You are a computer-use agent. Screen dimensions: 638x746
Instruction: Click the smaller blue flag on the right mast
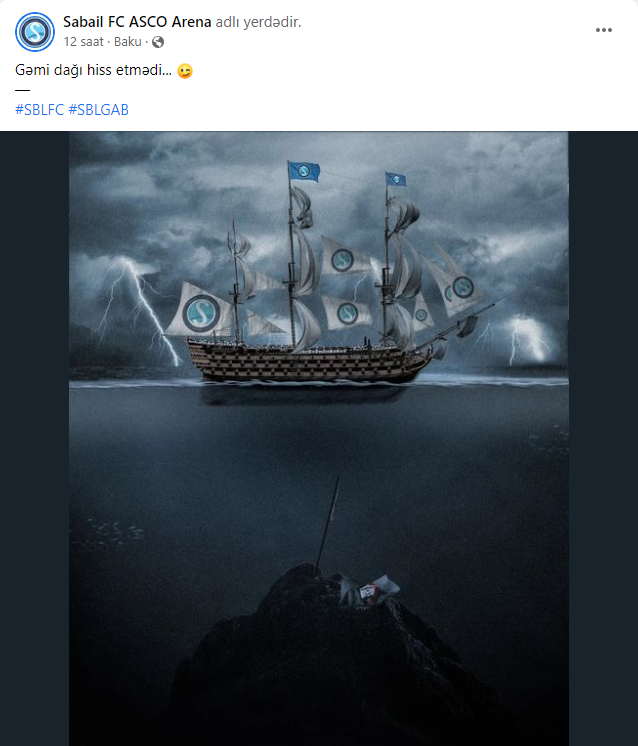[395, 179]
